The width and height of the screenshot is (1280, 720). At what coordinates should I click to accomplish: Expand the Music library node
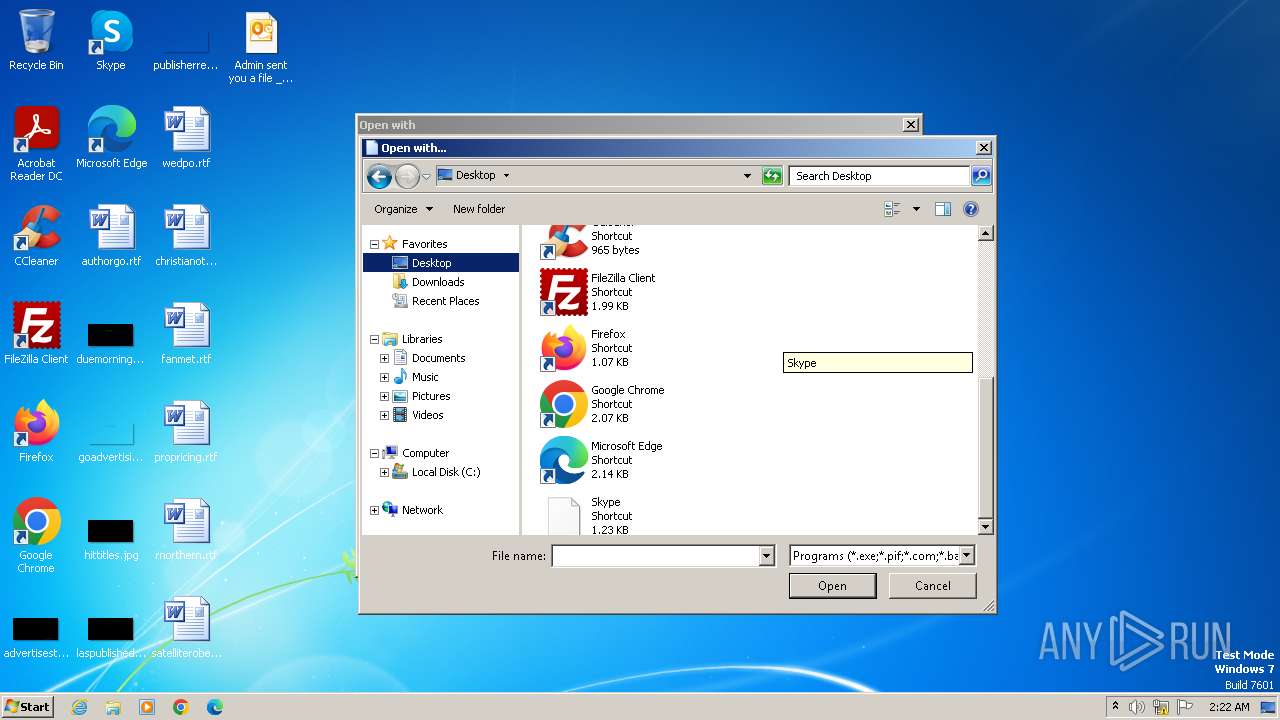(x=384, y=377)
